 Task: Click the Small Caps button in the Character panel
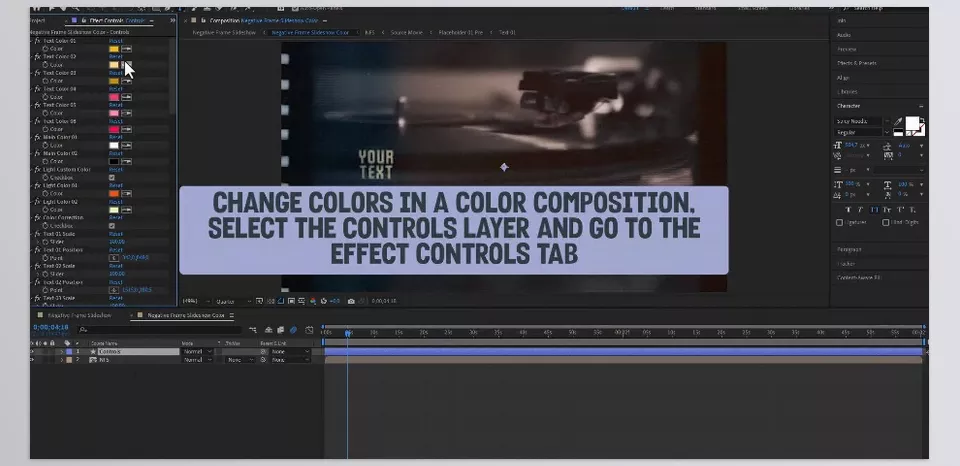click(x=887, y=209)
